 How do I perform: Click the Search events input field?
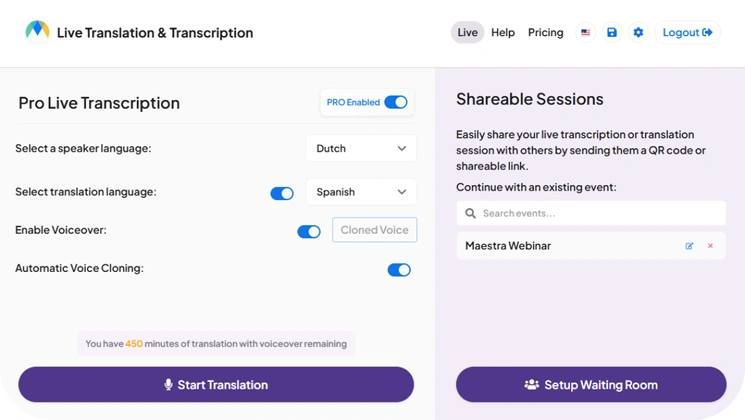(600, 213)
